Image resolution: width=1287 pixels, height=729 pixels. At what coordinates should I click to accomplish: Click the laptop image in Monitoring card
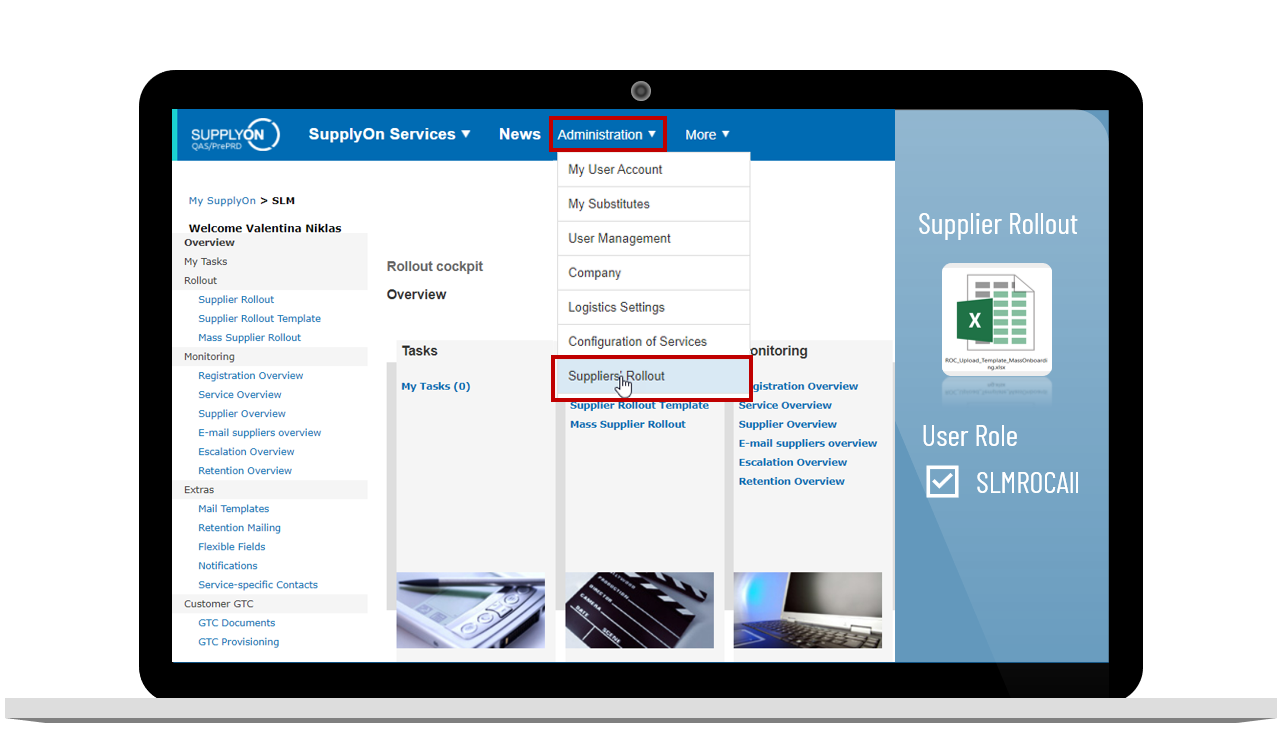tap(808, 610)
